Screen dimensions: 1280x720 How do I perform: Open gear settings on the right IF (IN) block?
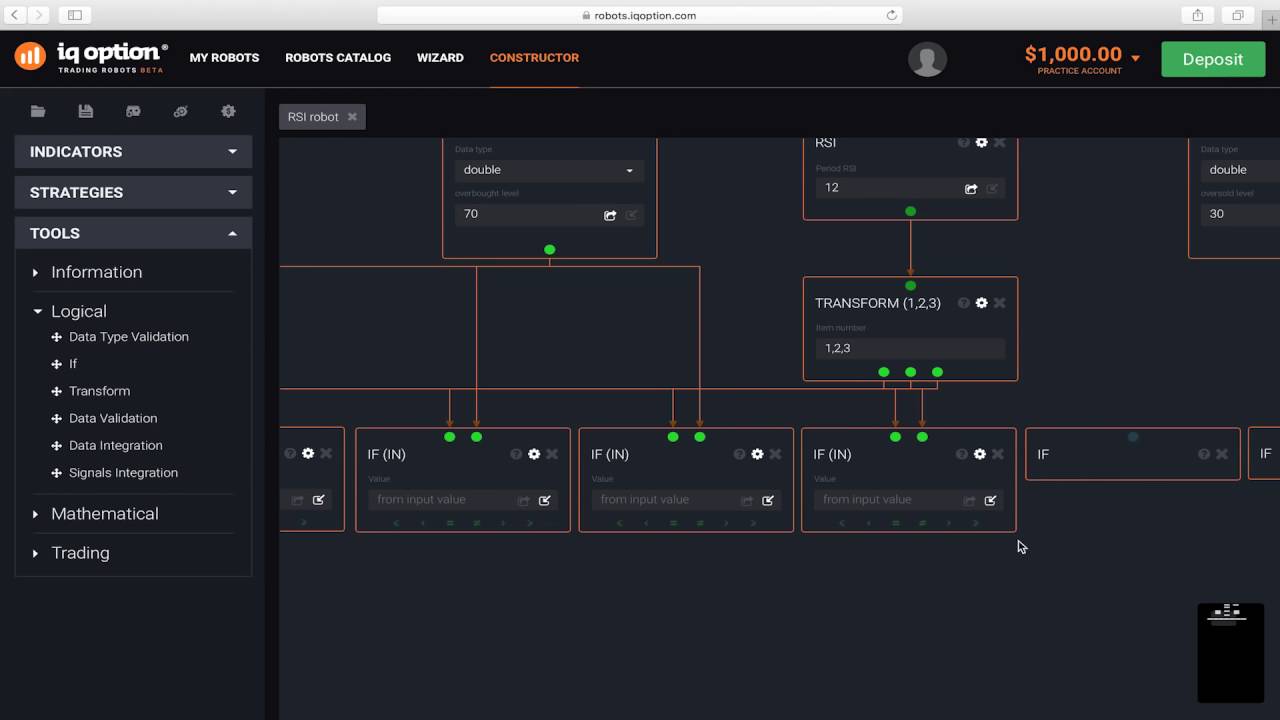click(x=979, y=454)
